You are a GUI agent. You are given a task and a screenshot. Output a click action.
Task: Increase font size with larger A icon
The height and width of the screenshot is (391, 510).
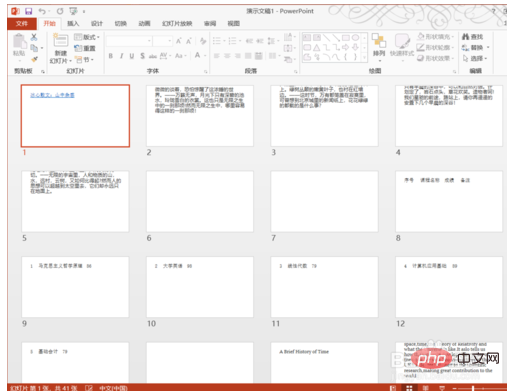point(179,41)
